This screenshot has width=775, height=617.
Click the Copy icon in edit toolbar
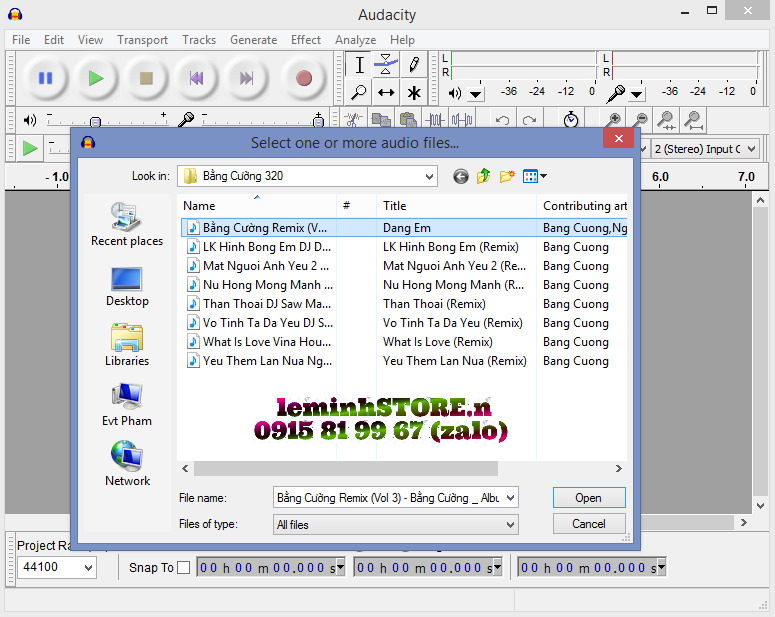pyautogui.click(x=381, y=120)
